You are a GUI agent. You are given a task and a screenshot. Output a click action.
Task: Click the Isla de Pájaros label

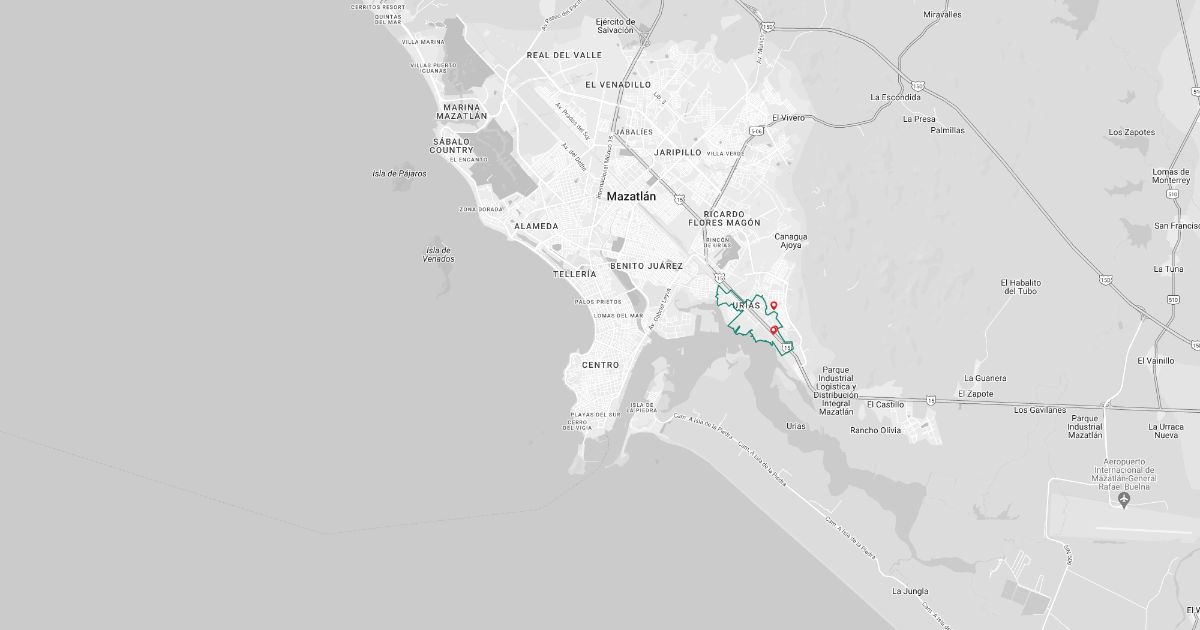point(399,173)
